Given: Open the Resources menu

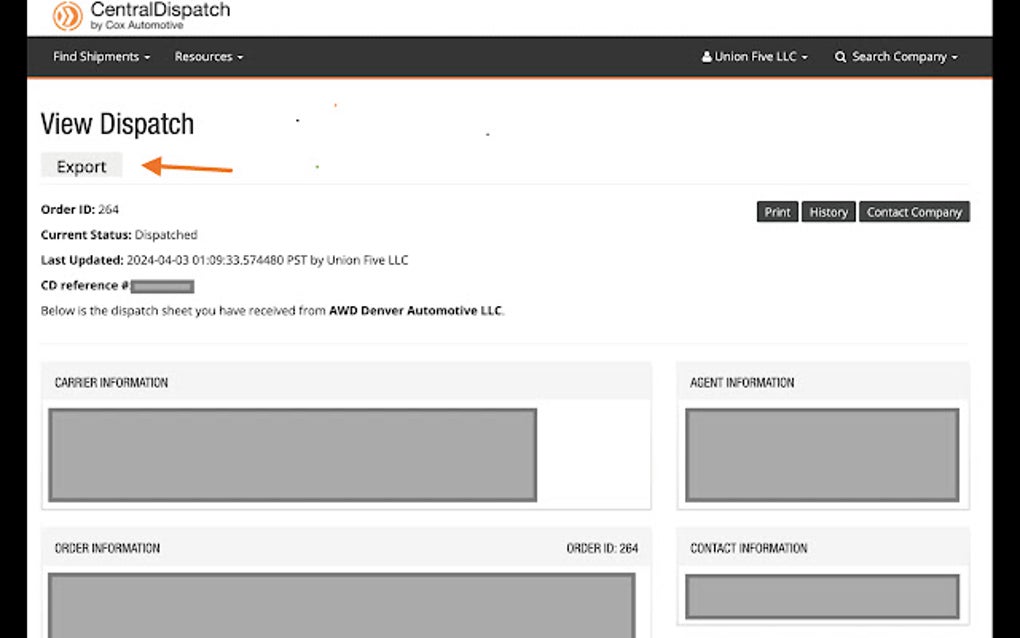Looking at the screenshot, I should (205, 57).
